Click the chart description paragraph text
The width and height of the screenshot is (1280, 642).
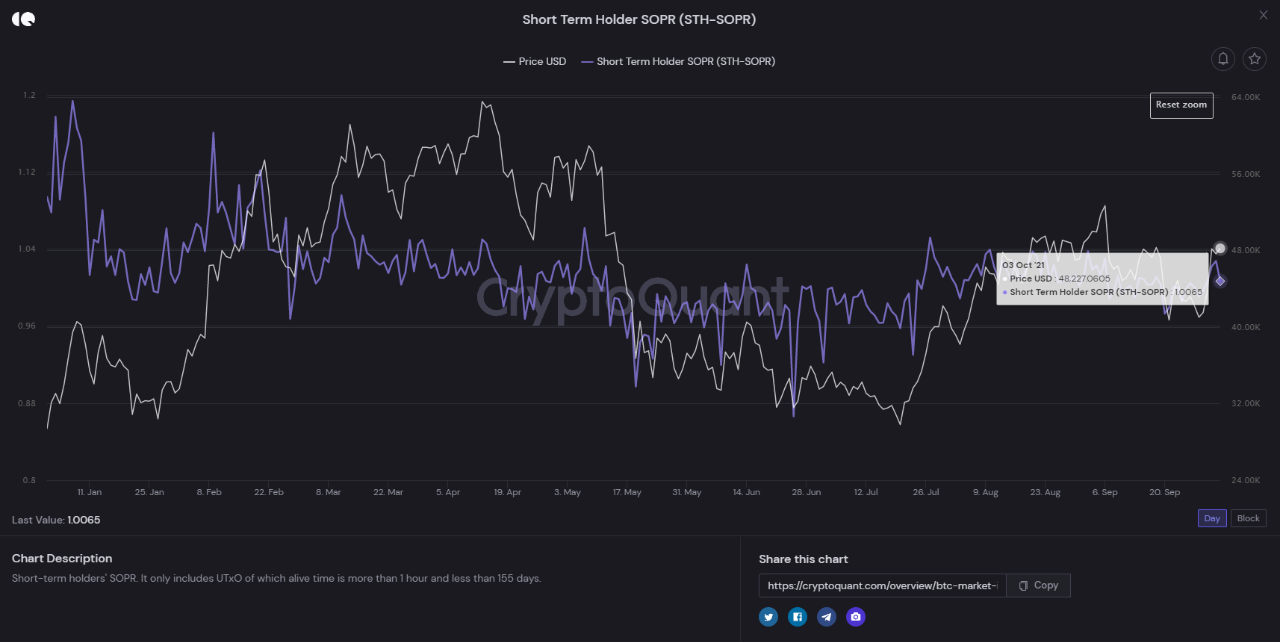pyautogui.click(x=276, y=578)
